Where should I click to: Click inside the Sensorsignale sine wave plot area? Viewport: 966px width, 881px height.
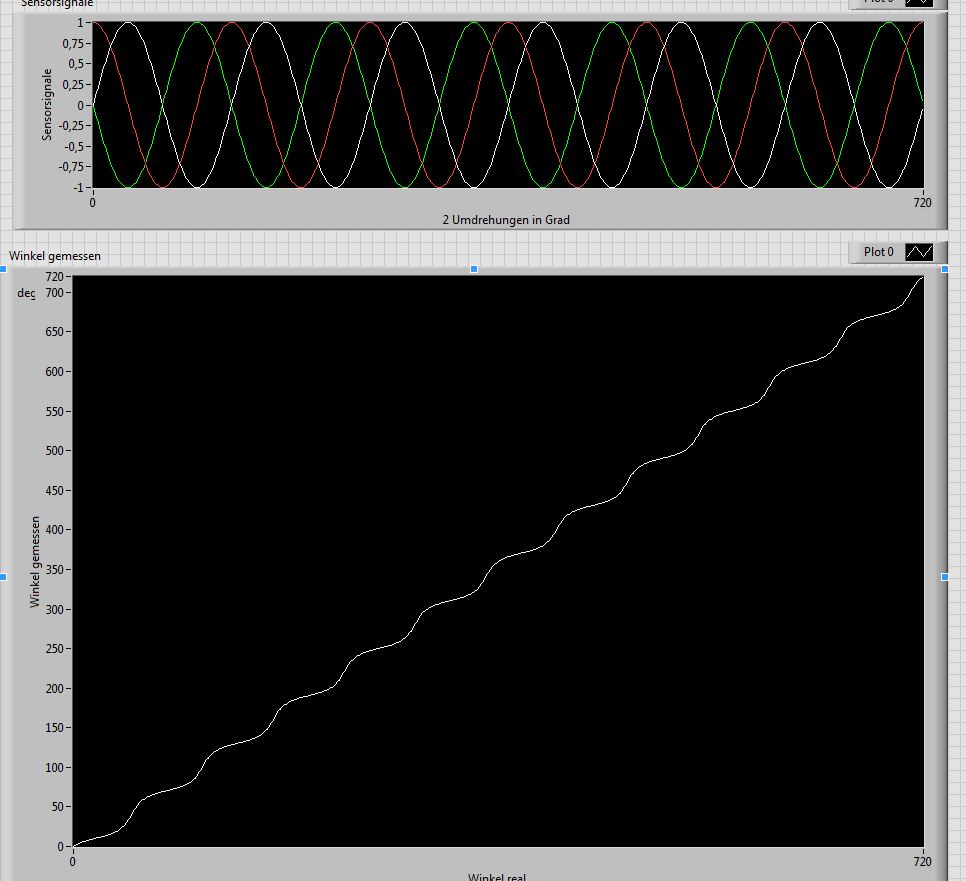click(508, 105)
